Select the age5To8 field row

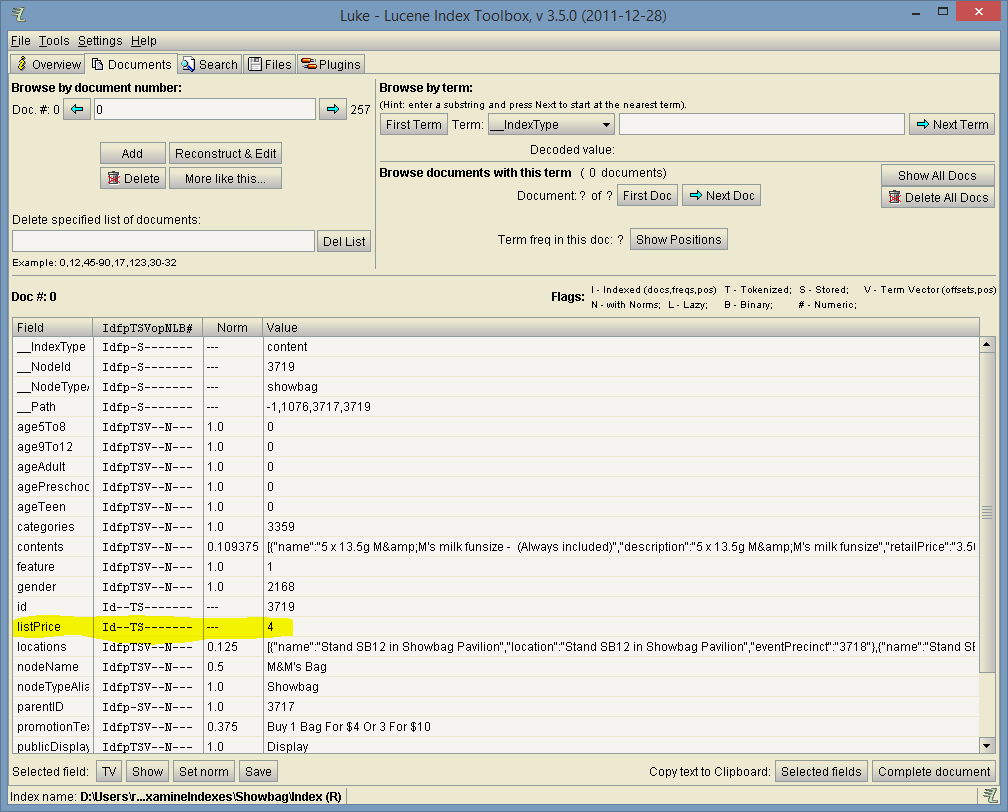[495, 426]
